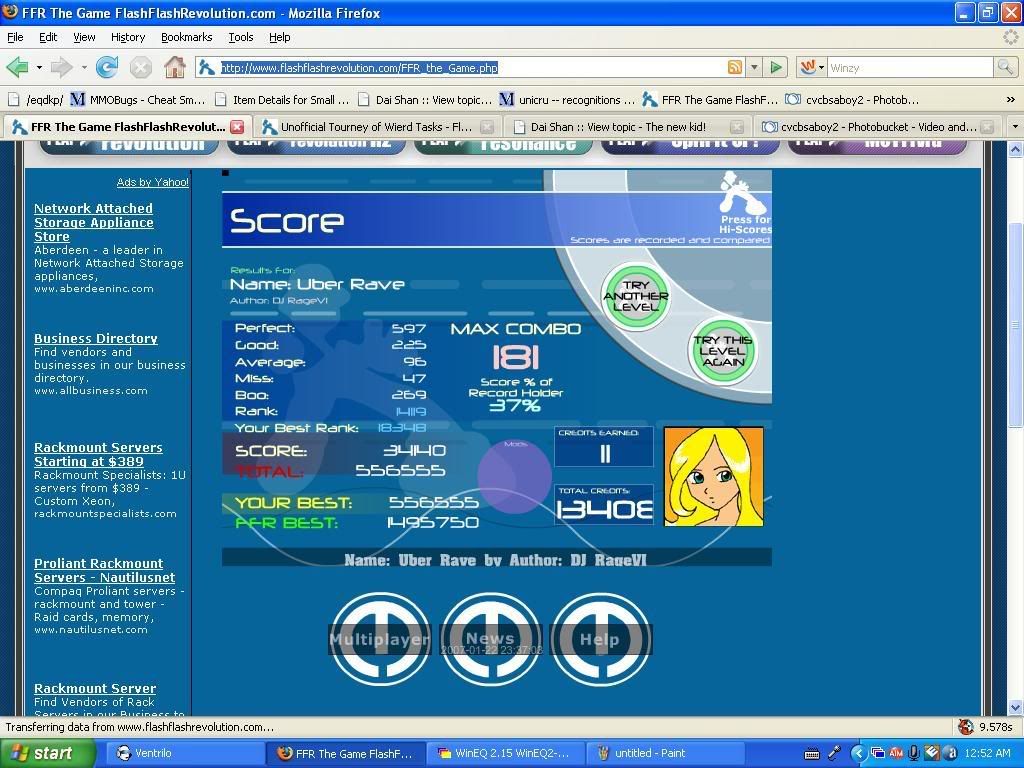Click the Reload page icon
Viewport: 1024px width, 768px height.
click(107, 68)
